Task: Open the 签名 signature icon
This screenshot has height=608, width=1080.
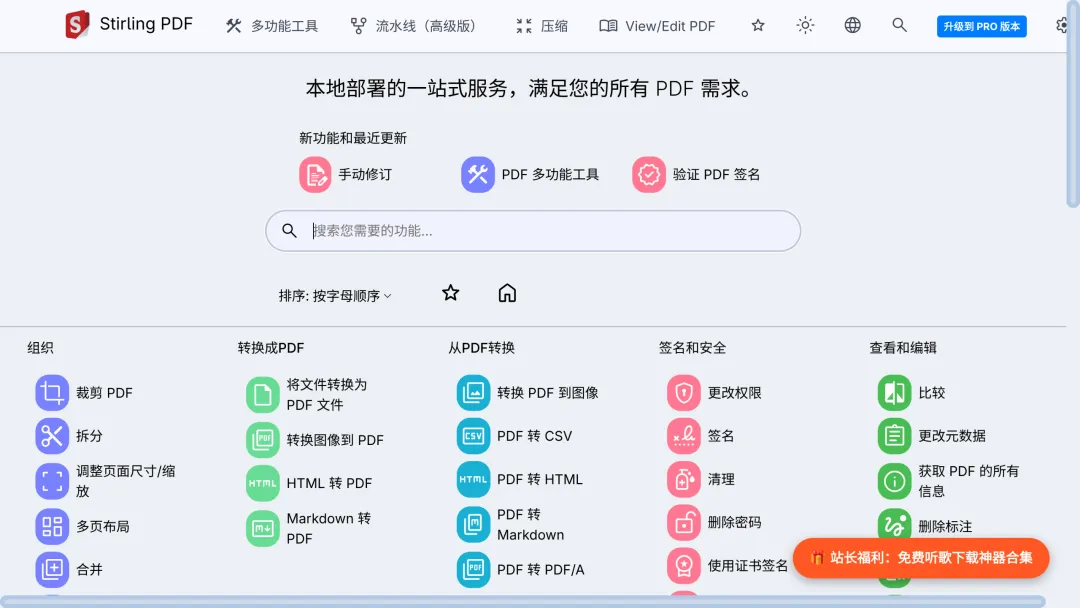Action: tap(684, 436)
